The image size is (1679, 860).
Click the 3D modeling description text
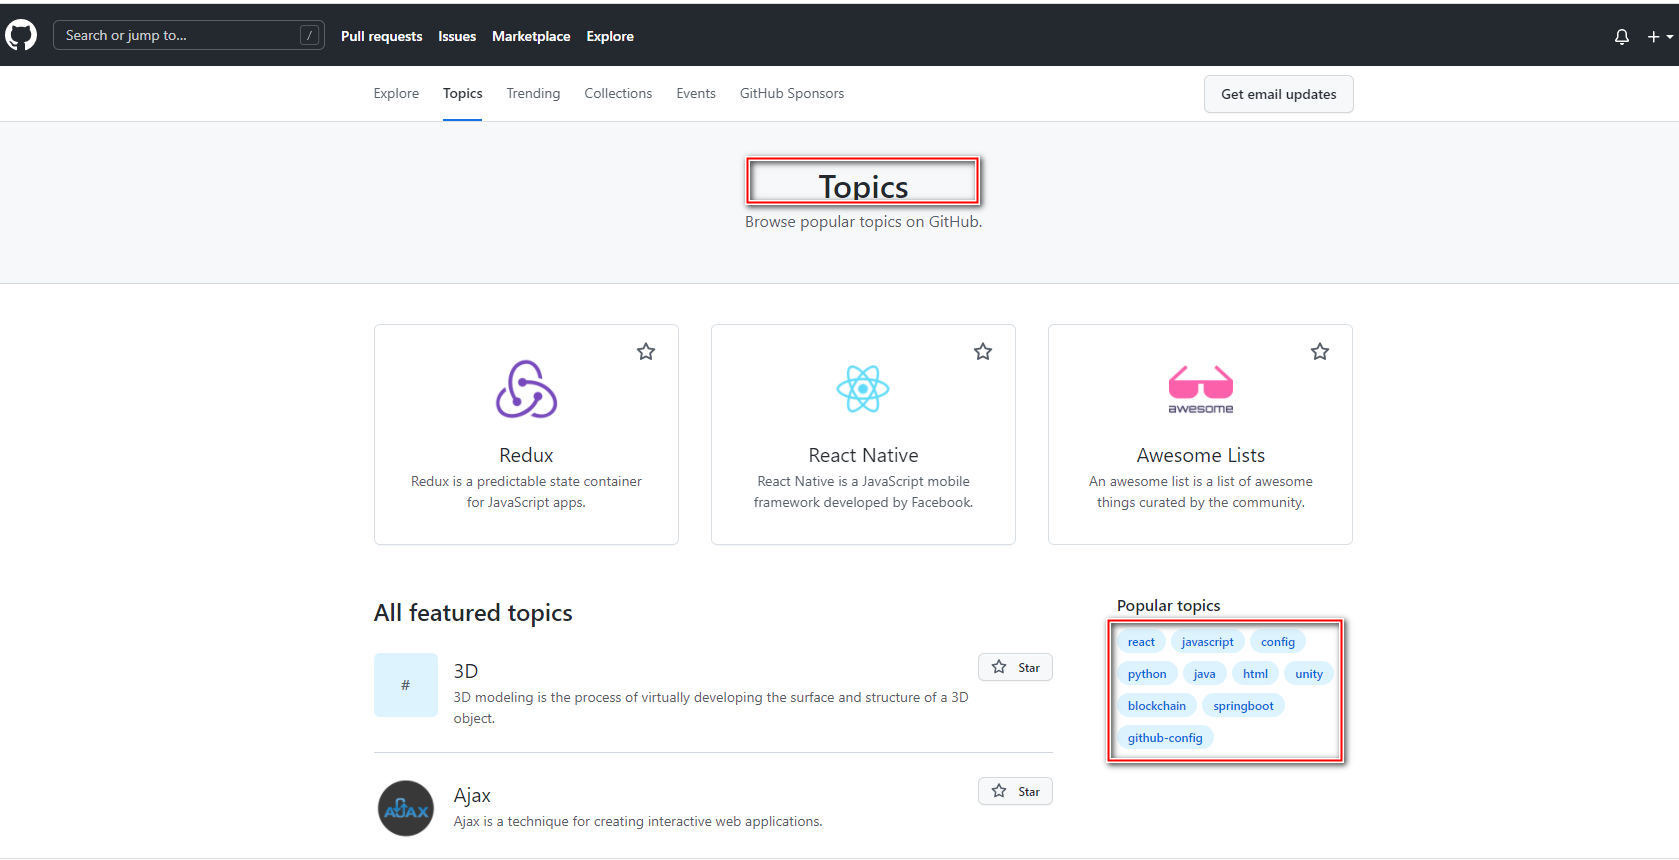coord(711,708)
